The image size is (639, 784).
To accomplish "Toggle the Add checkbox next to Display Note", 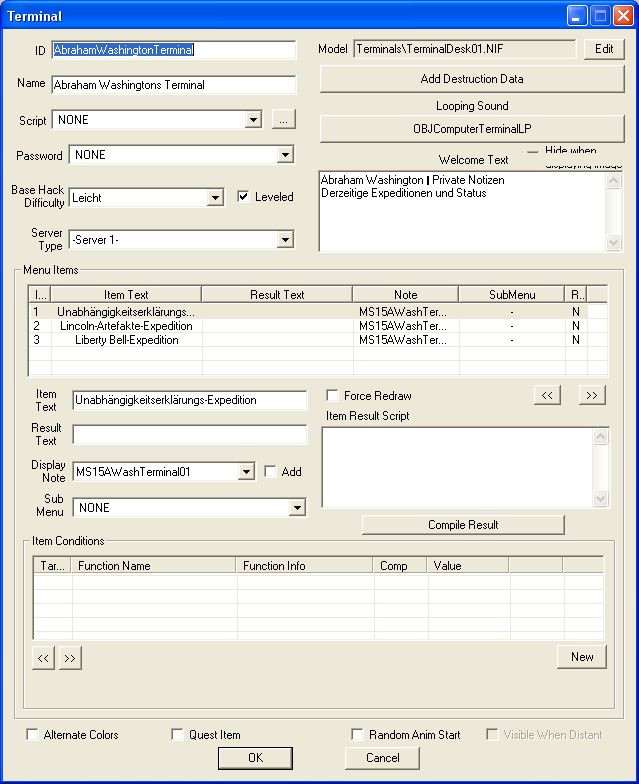I will click(x=270, y=472).
